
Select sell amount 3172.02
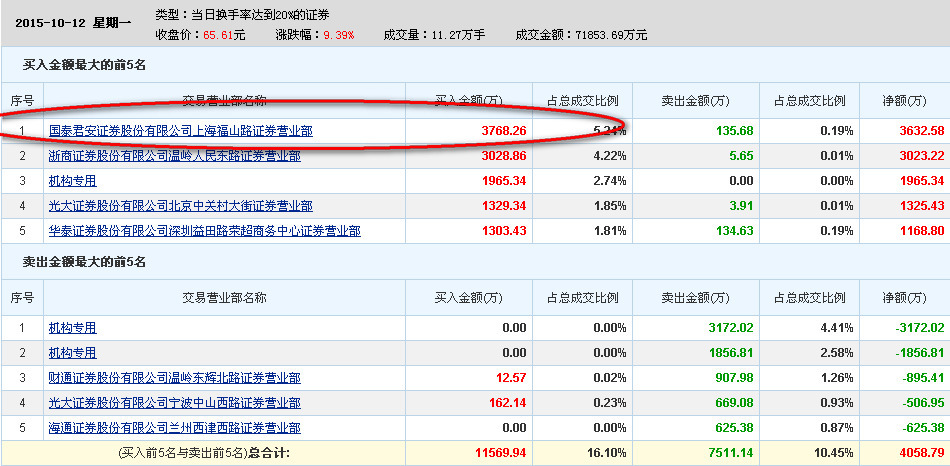[731, 328]
